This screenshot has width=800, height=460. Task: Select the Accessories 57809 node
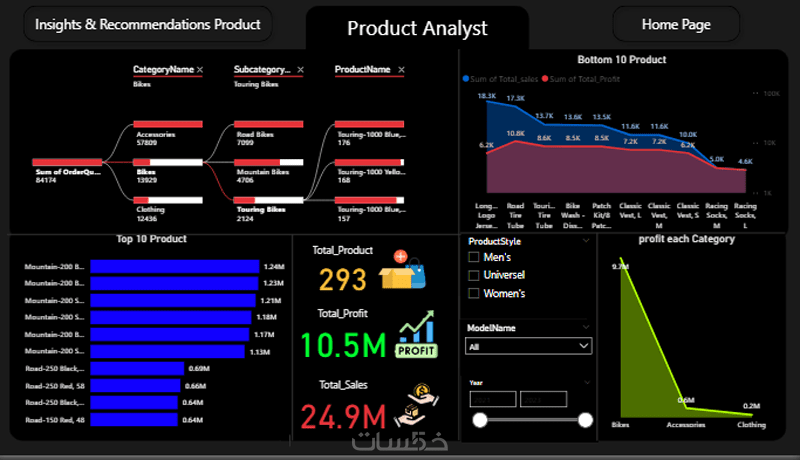(168, 124)
